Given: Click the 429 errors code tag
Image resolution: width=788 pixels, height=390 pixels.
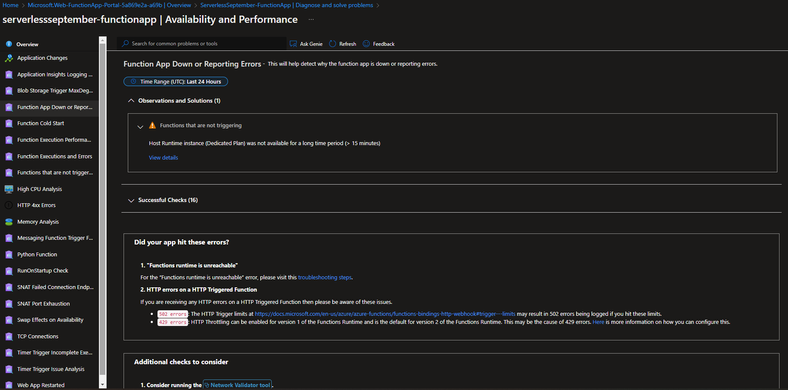Looking at the screenshot, I should (x=173, y=322).
